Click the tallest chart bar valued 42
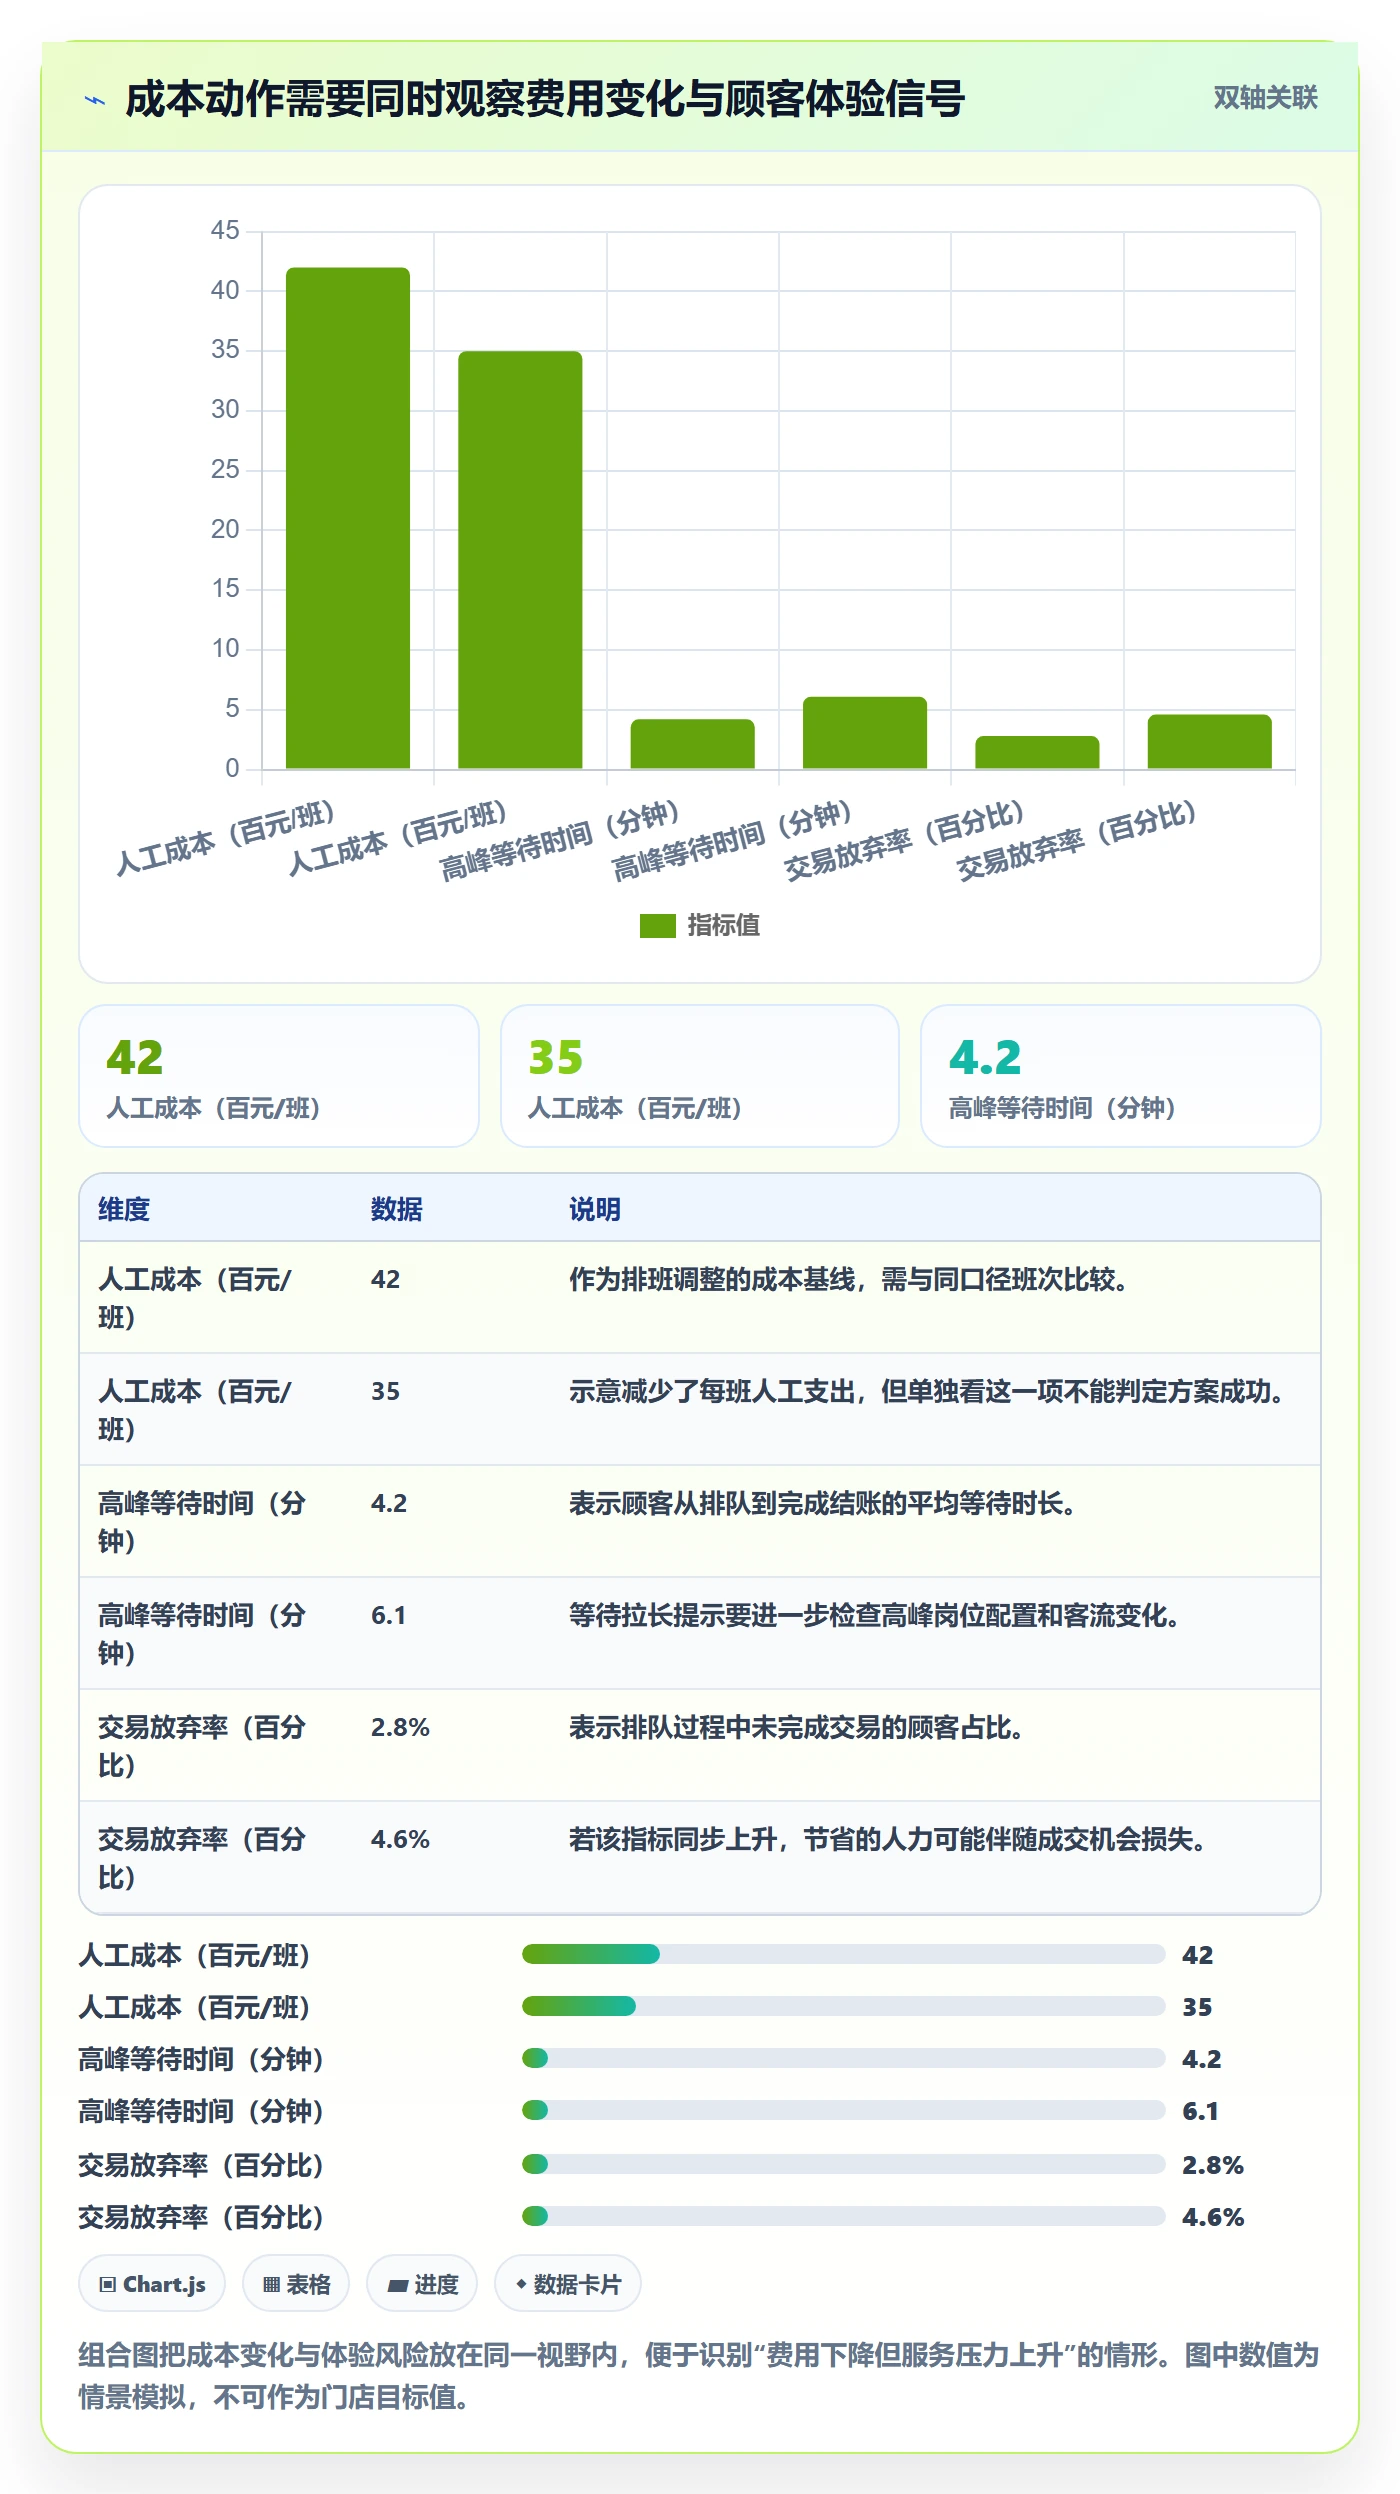Screen dimensions: 1400x2494 (x=348, y=518)
